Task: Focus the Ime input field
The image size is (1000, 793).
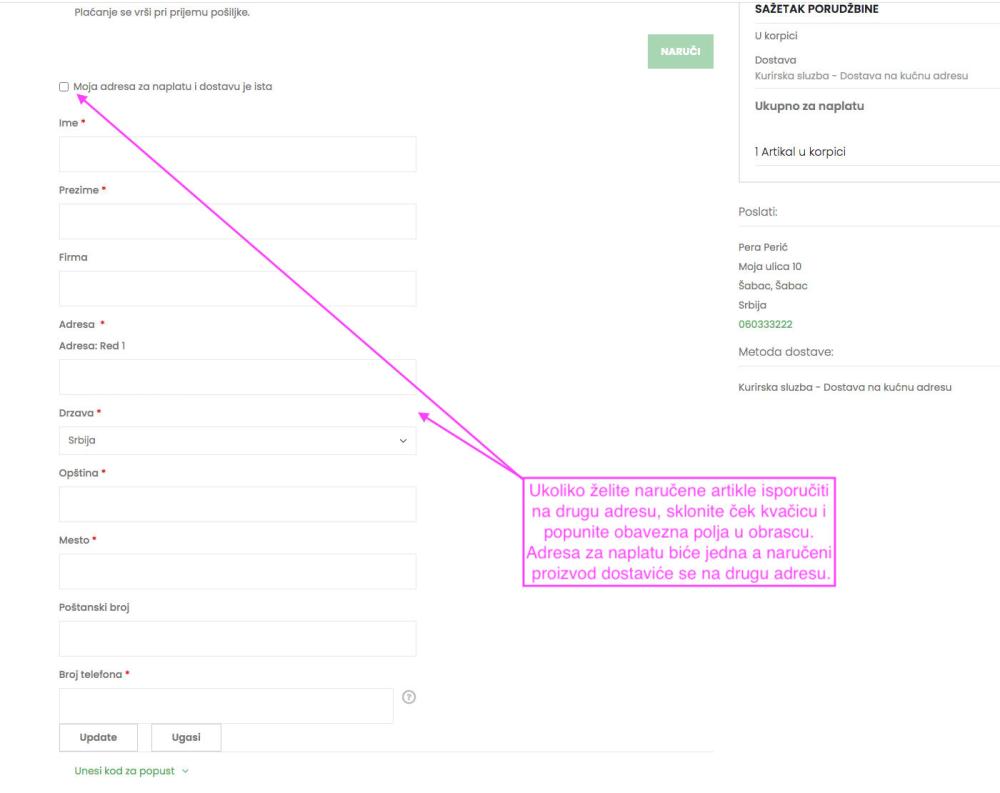Action: click(237, 154)
